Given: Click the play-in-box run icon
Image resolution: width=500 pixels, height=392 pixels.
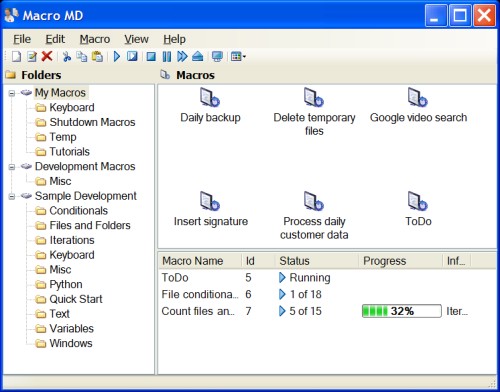Looking at the screenshot, I should point(132,56).
